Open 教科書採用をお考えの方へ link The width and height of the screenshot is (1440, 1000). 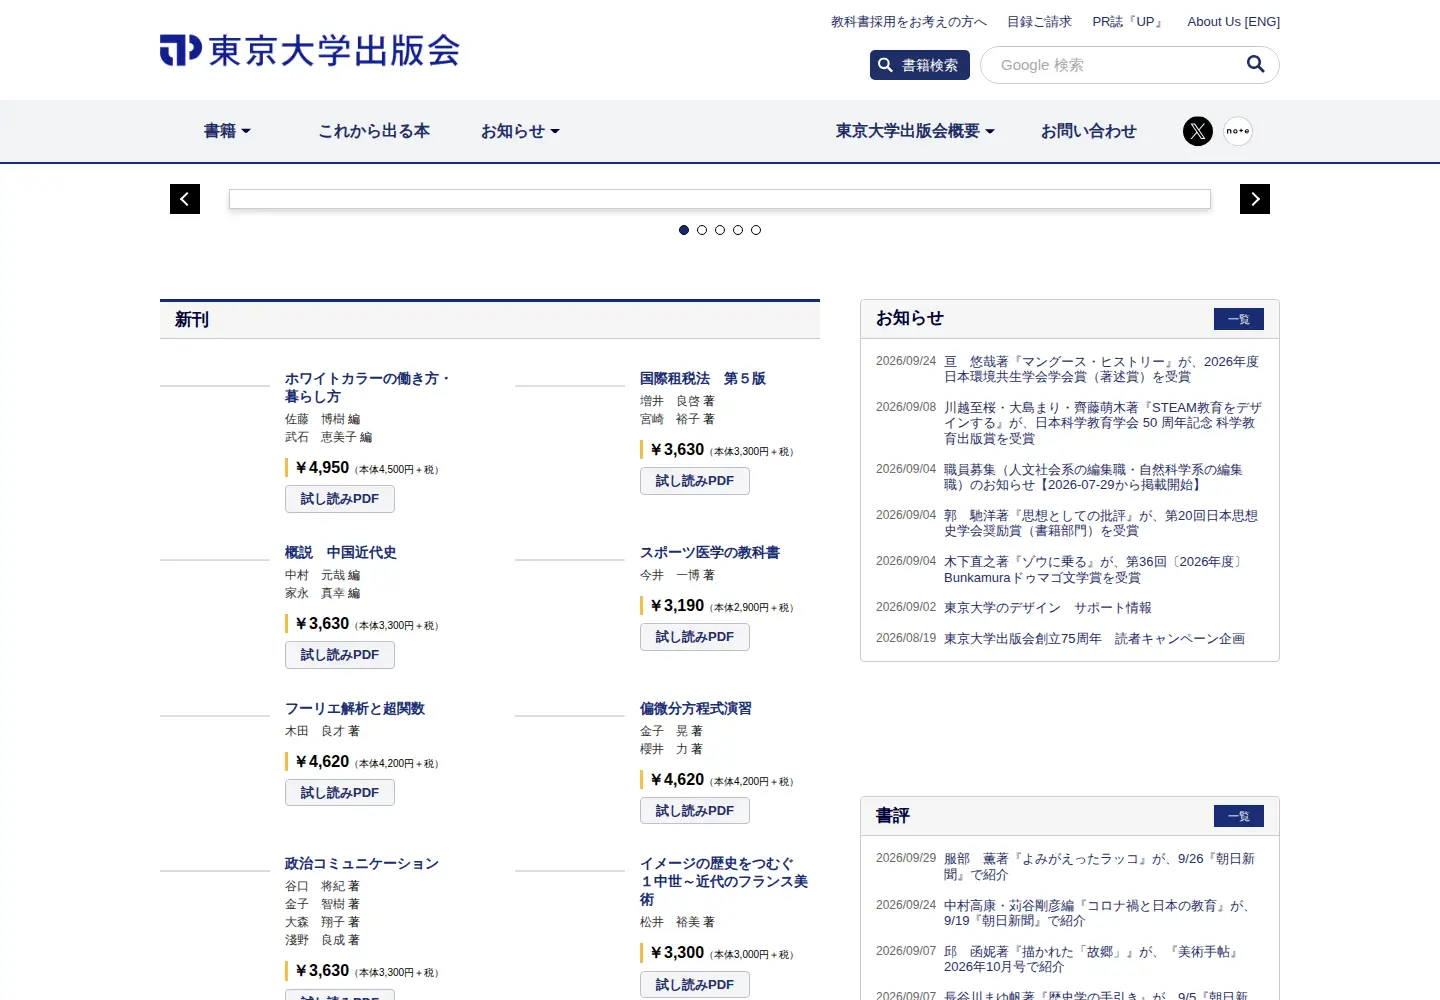click(x=908, y=22)
